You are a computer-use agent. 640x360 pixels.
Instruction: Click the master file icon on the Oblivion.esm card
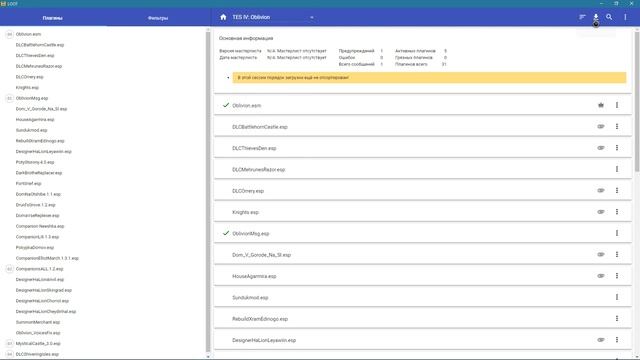pyautogui.click(x=601, y=105)
